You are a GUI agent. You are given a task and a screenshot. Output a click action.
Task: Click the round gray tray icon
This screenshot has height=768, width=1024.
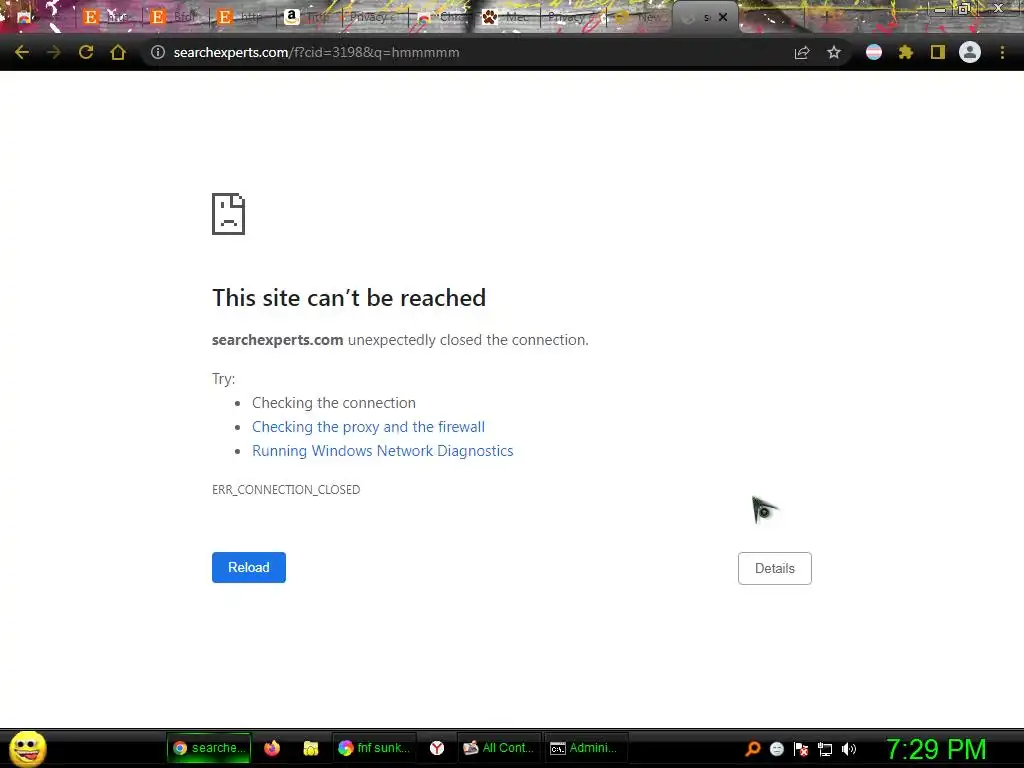point(776,749)
